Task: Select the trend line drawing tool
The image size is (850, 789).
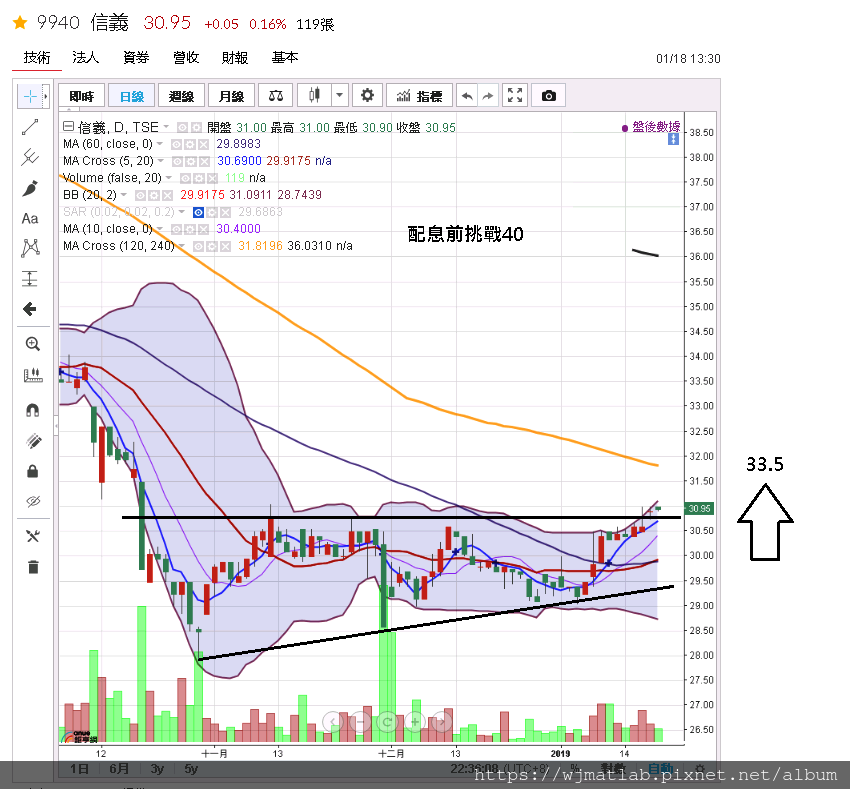Action: click(x=30, y=127)
